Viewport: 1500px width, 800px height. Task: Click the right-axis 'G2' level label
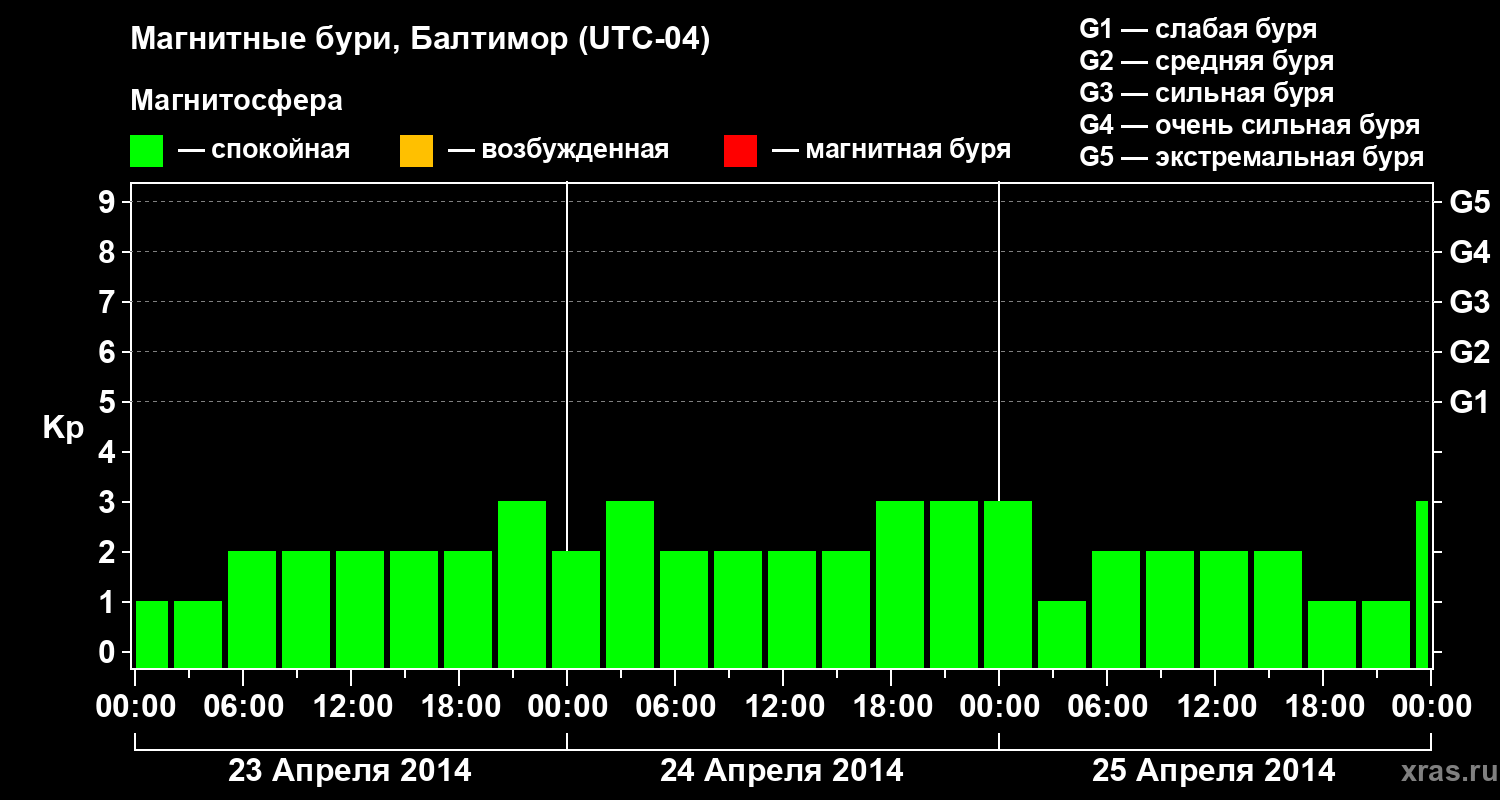click(1470, 352)
